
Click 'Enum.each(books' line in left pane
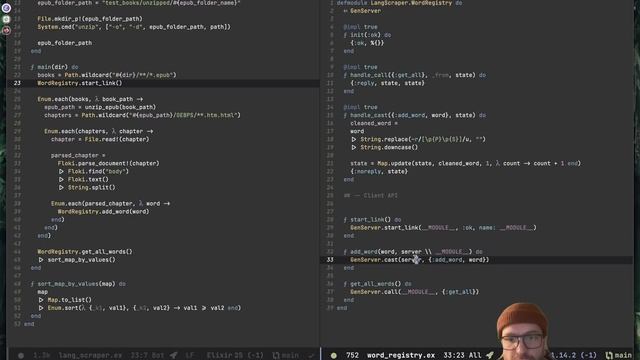tap(90, 99)
